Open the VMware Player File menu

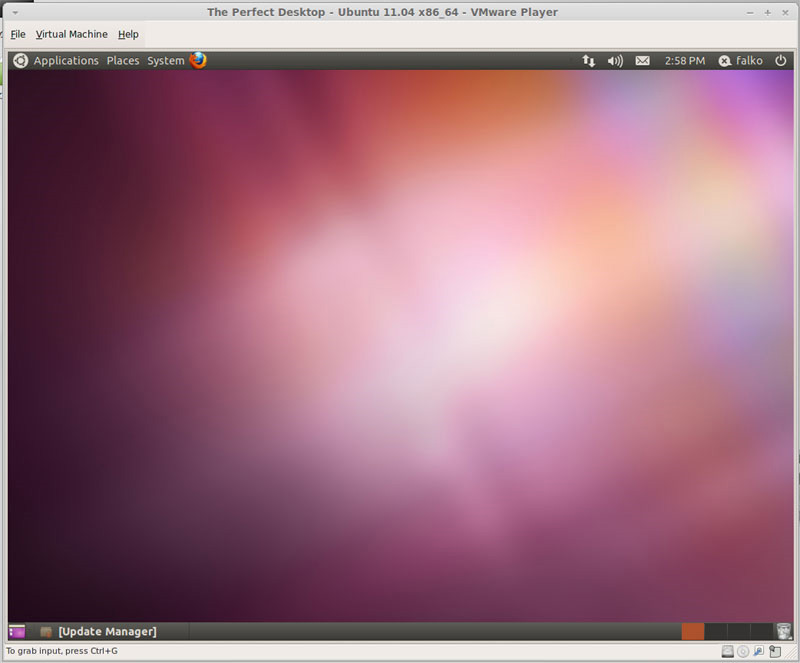[18, 34]
